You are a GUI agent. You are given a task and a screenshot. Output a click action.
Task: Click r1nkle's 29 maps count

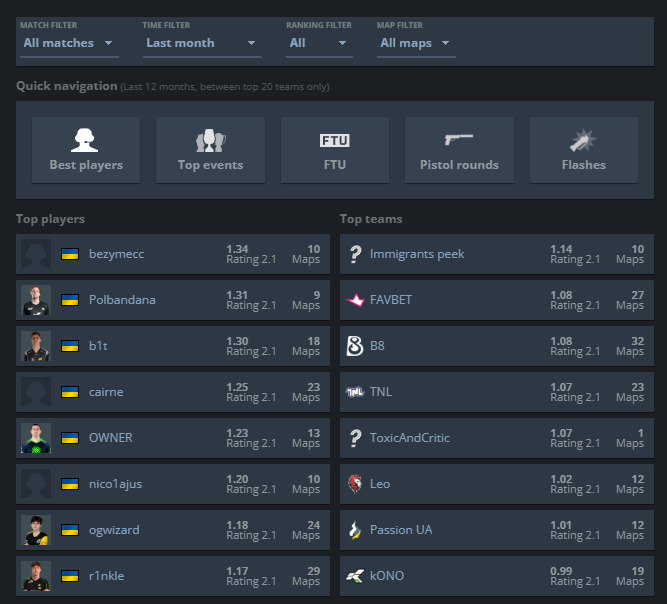click(x=314, y=571)
